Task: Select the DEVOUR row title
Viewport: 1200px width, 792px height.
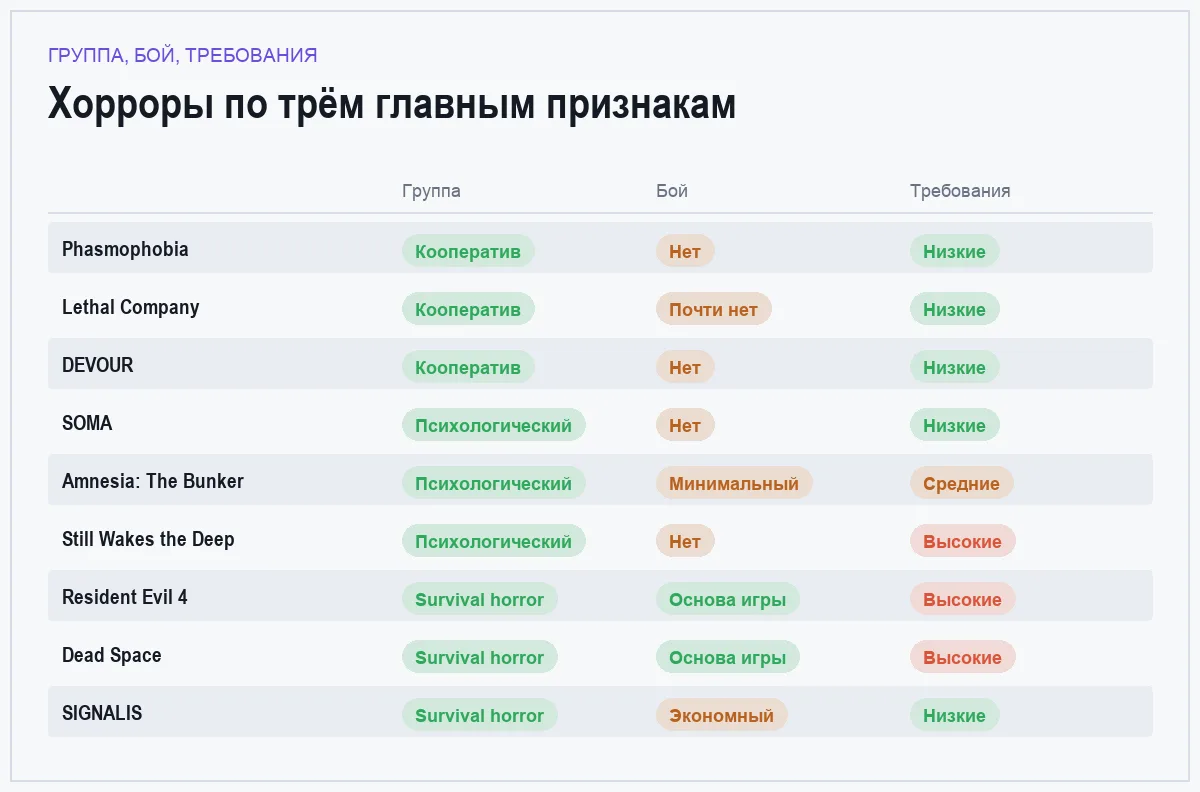Action: pyautogui.click(x=98, y=365)
